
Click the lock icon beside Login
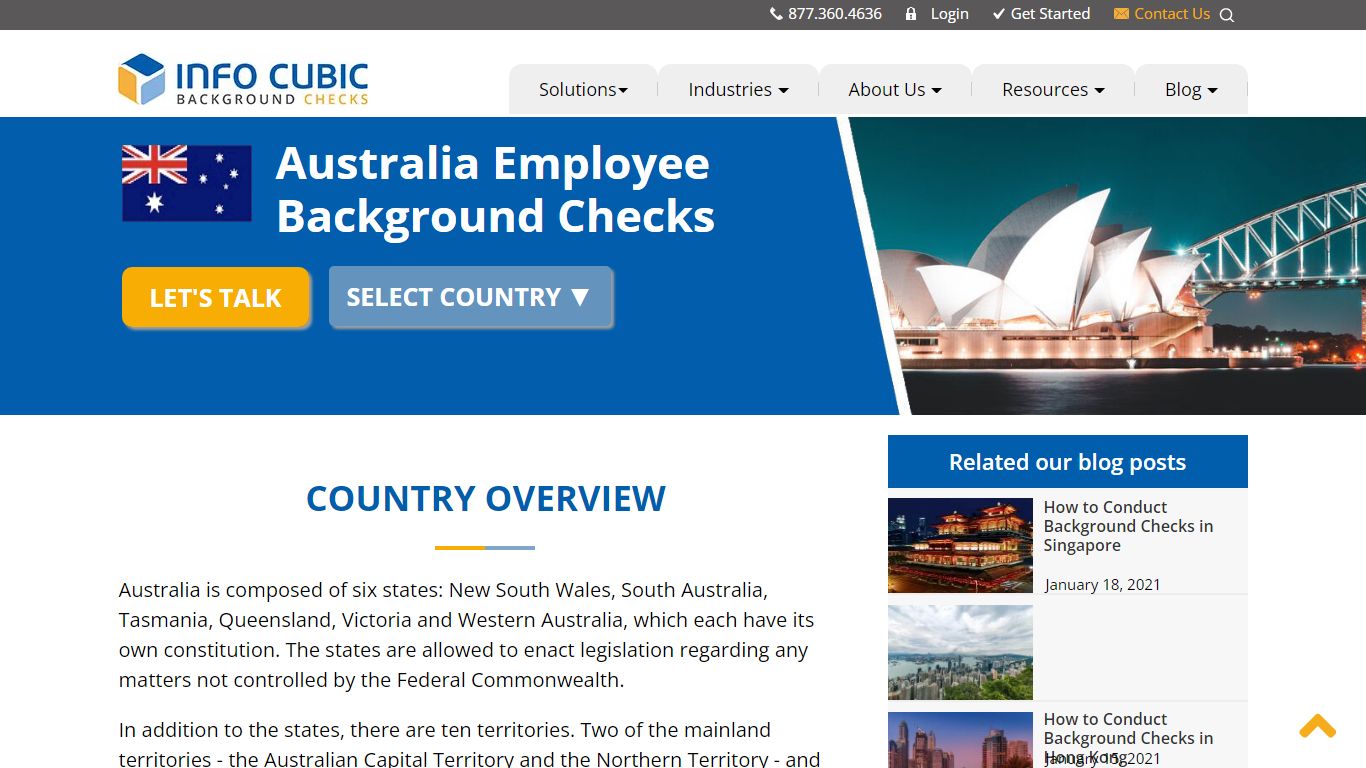(911, 14)
